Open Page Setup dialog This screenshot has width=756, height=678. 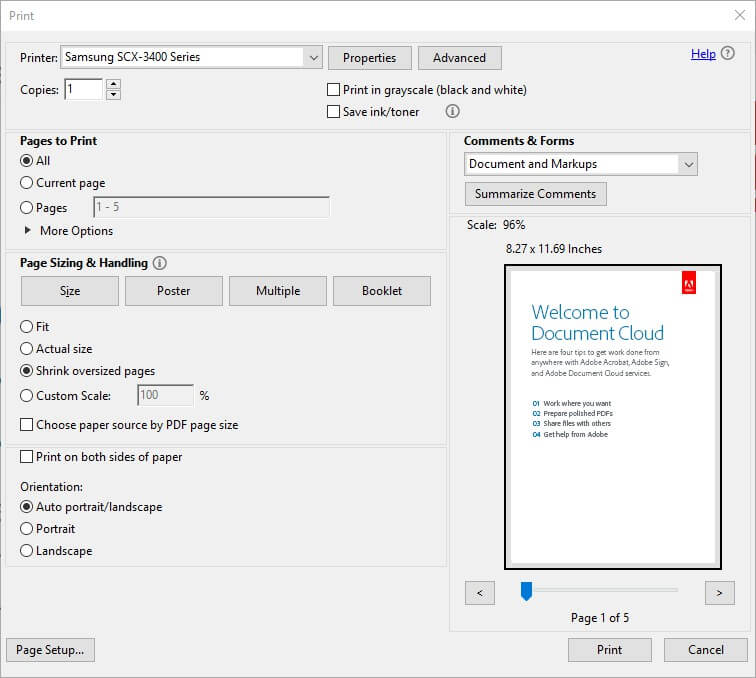tap(51, 650)
